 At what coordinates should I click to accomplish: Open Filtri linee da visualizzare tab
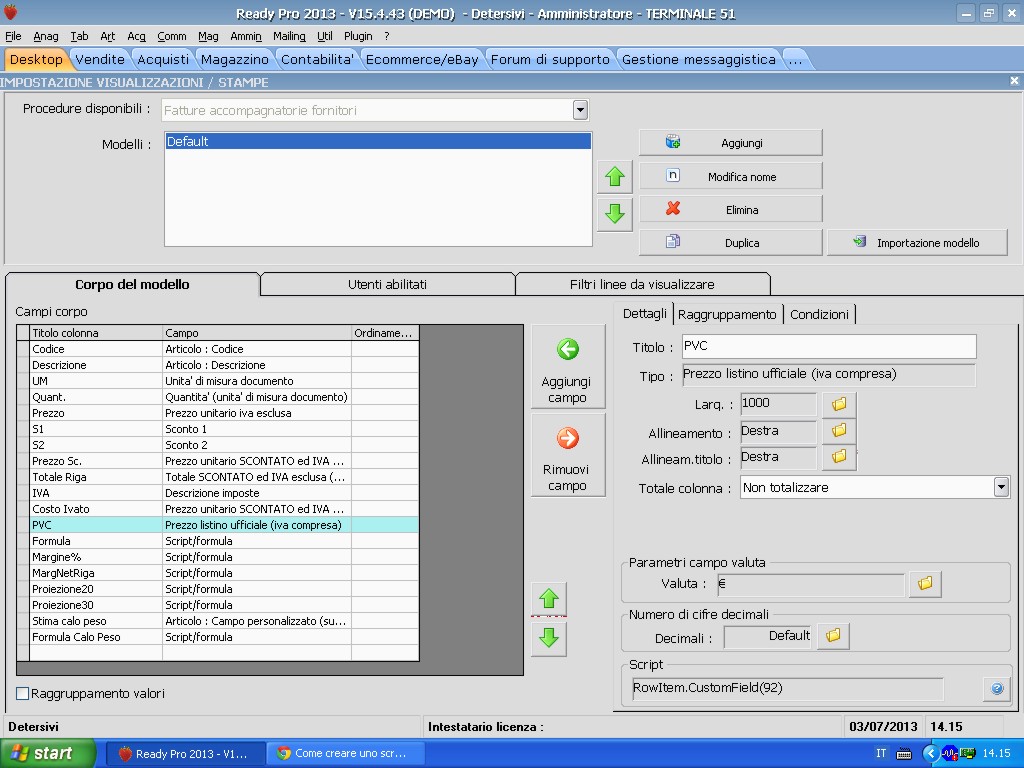point(642,285)
